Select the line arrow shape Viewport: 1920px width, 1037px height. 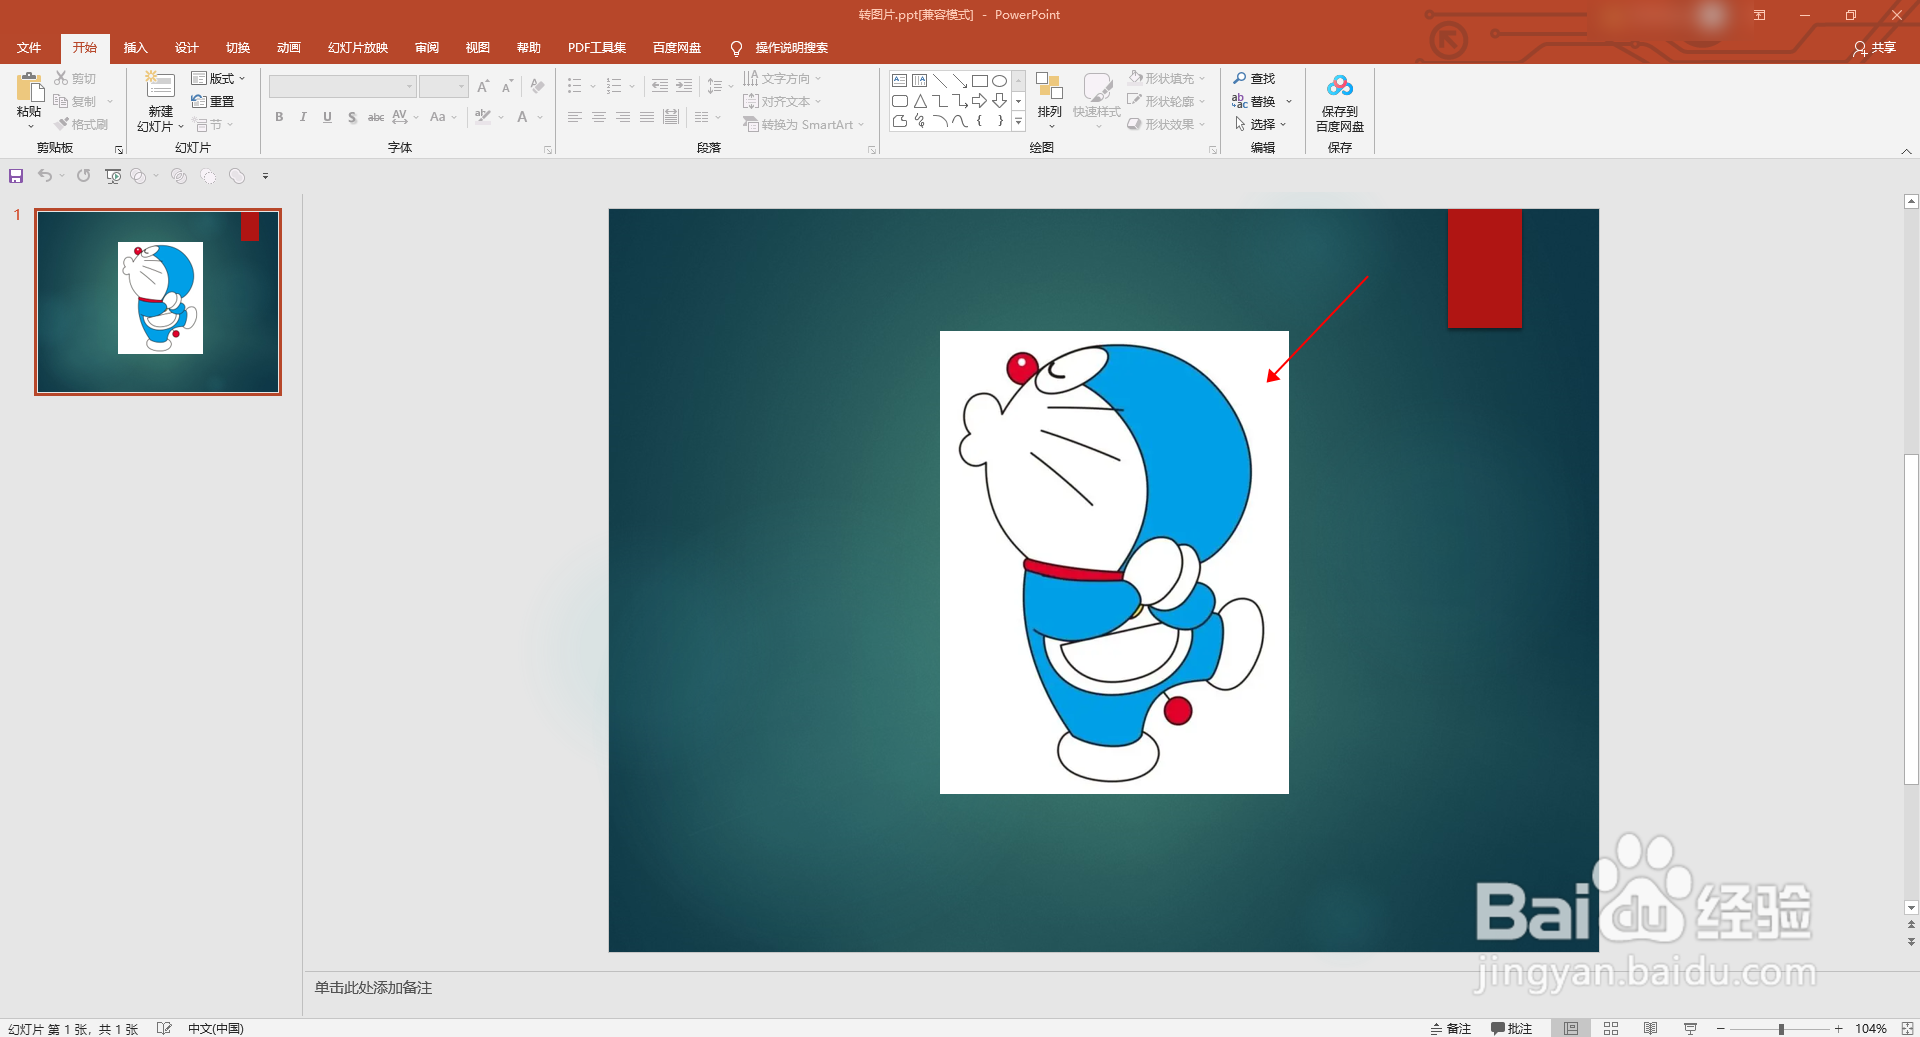point(960,81)
